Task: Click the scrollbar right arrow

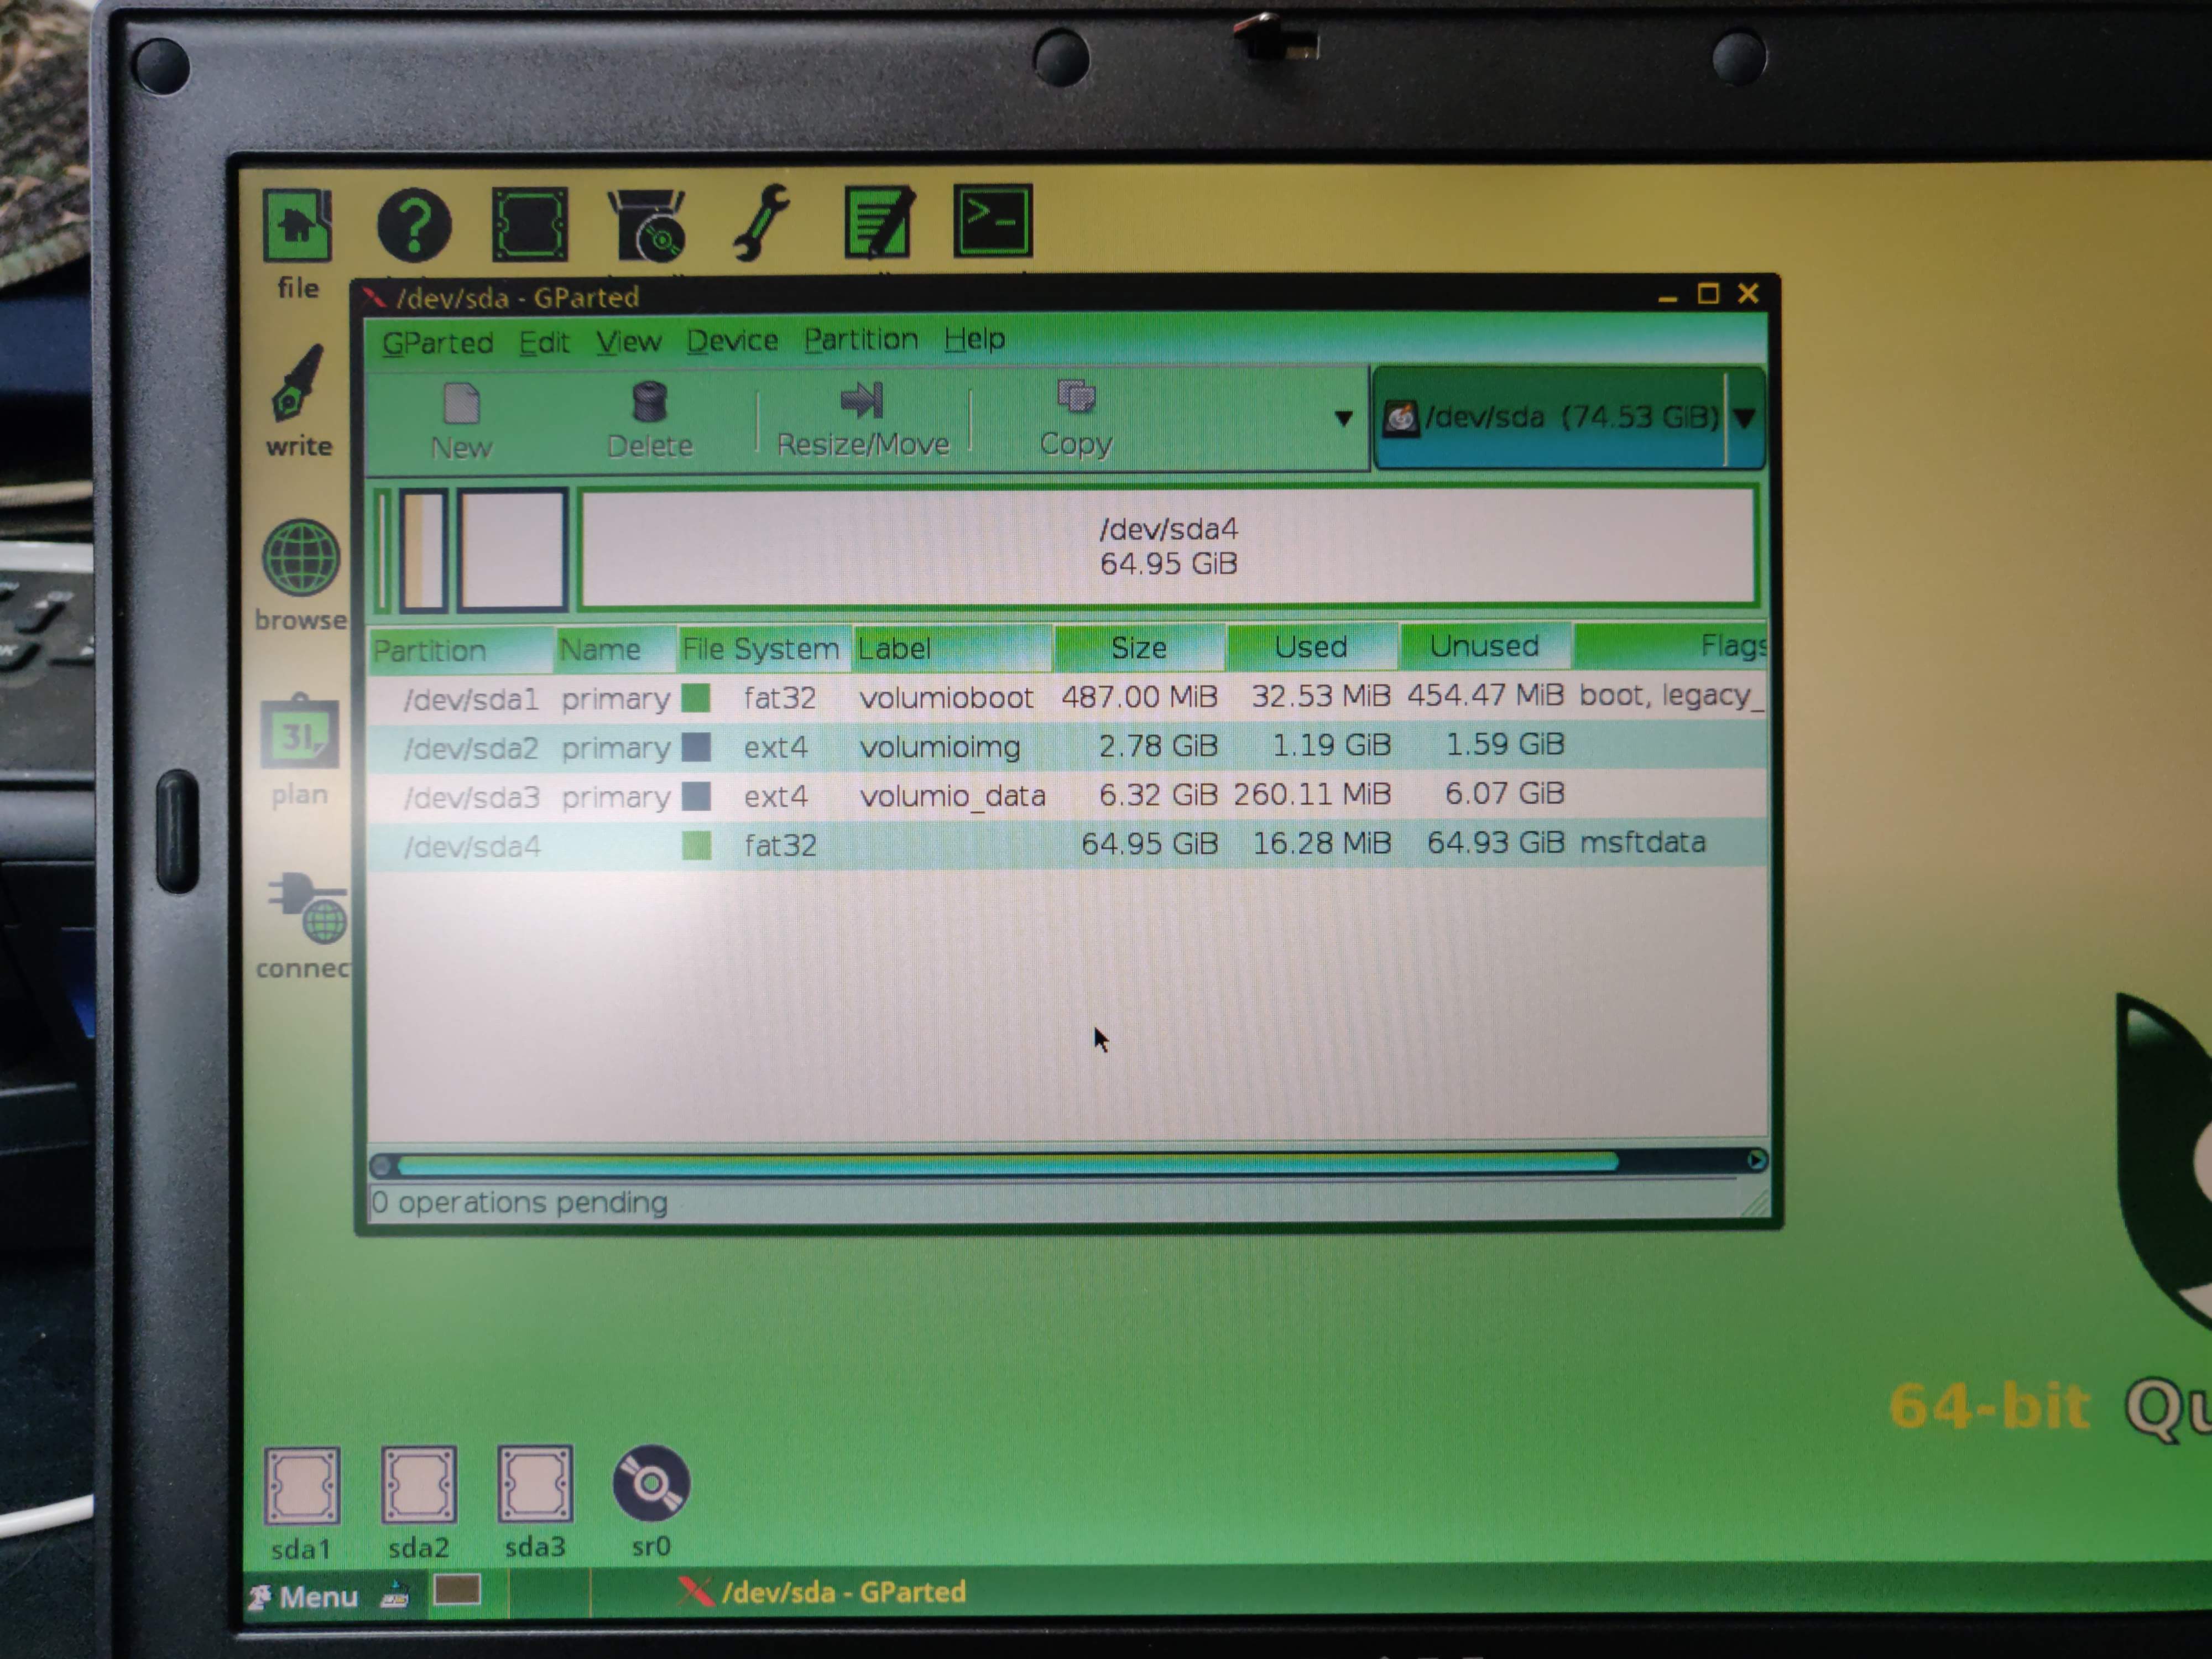Action: [1756, 1160]
